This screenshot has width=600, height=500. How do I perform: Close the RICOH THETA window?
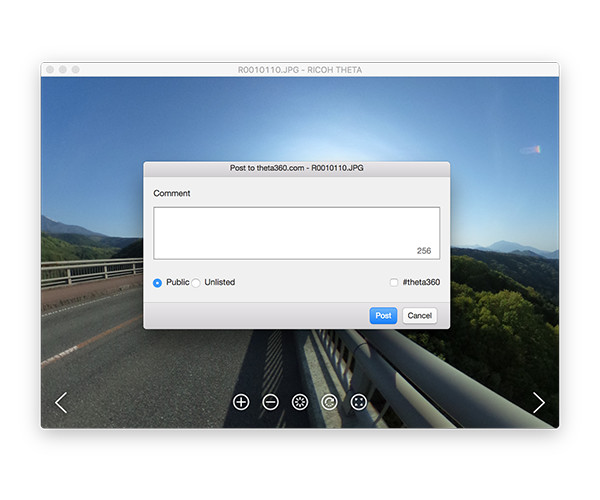tap(49, 70)
